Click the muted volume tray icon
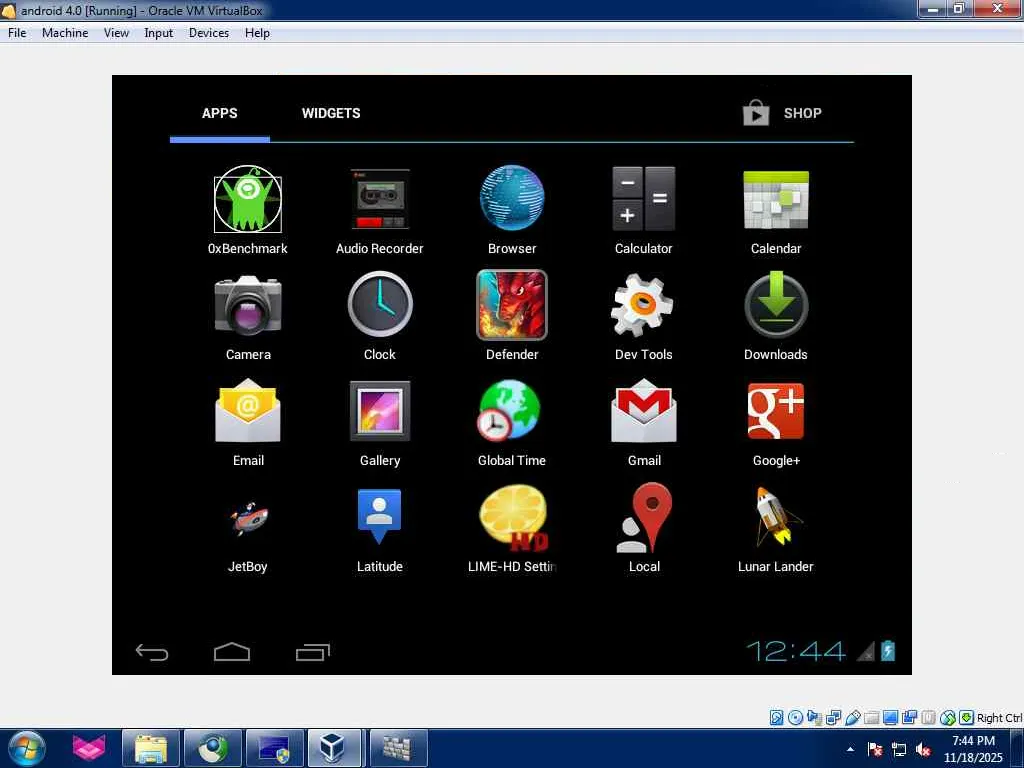 (x=923, y=750)
